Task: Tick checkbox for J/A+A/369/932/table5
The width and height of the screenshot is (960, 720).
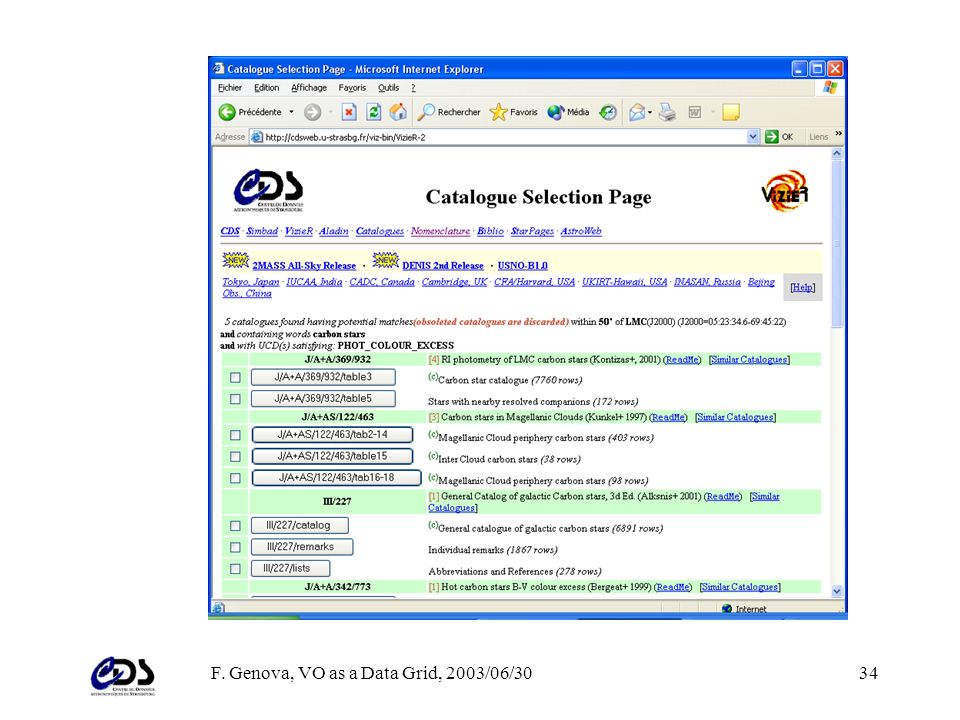Action: click(235, 399)
